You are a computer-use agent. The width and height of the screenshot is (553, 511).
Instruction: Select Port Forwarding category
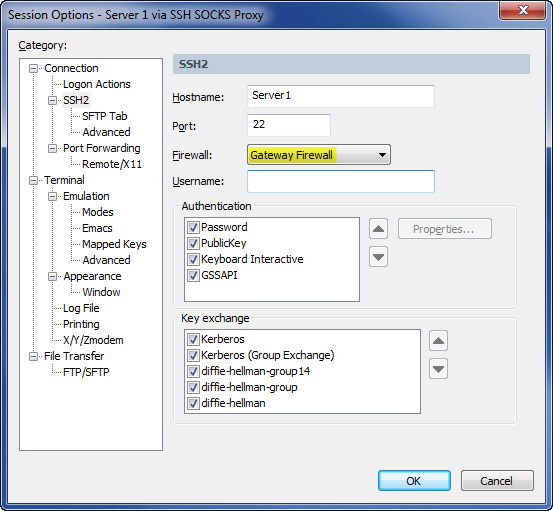tap(102, 148)
